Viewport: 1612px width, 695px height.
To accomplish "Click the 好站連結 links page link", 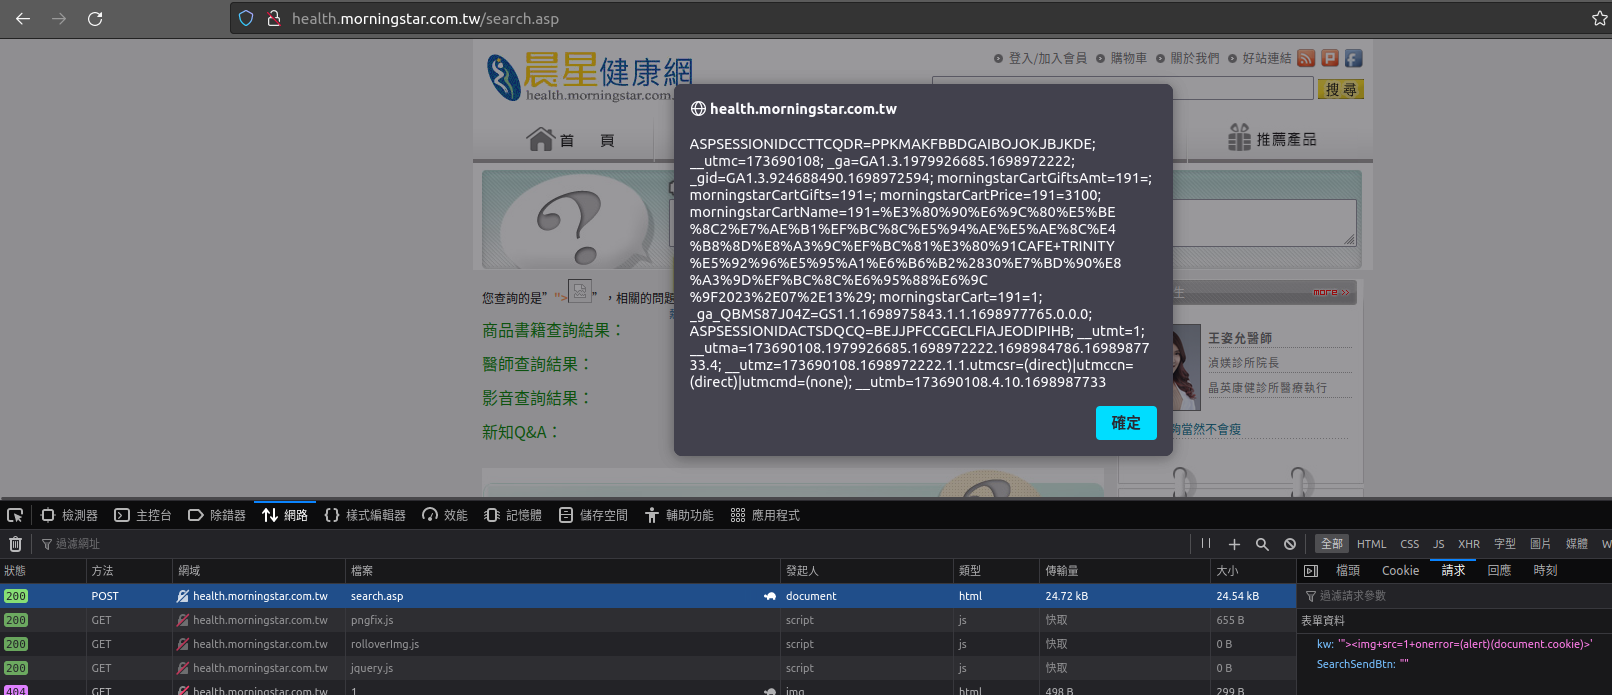I will pos(1267,58).
